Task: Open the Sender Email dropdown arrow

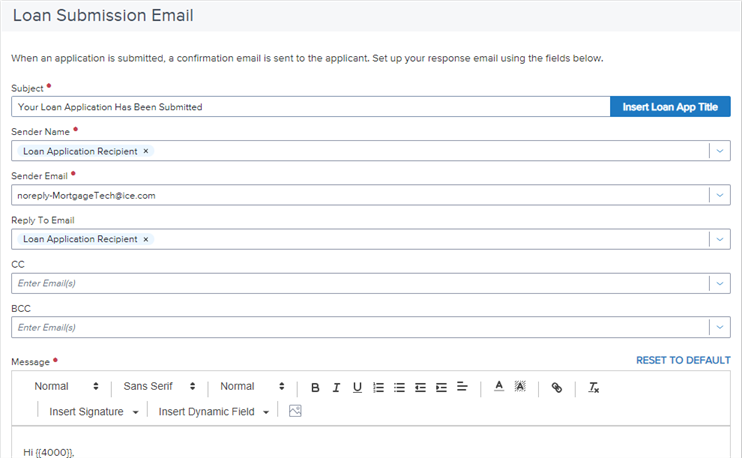Action: coord(720,195)
